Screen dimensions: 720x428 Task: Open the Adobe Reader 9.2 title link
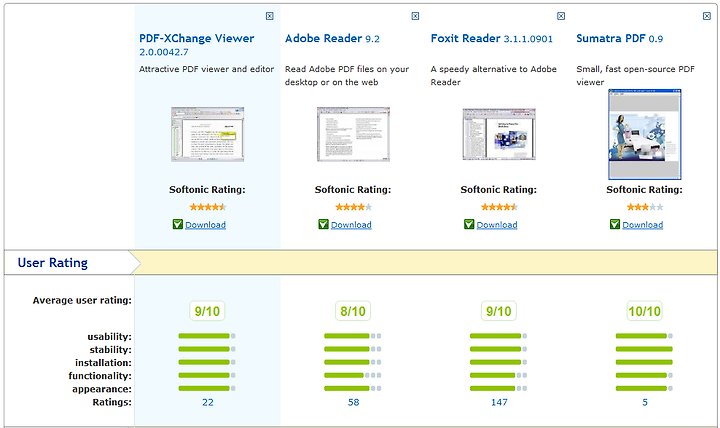332,39
